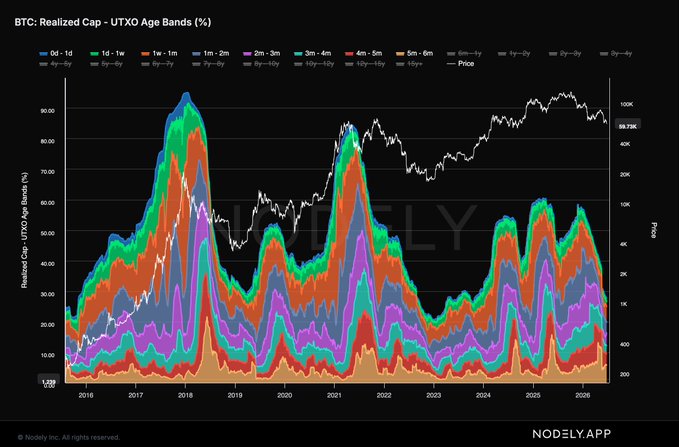This screenshot has width=679, height=447.
Task: Show the 3y - 4y age band
Action: [x=616, y=53]
